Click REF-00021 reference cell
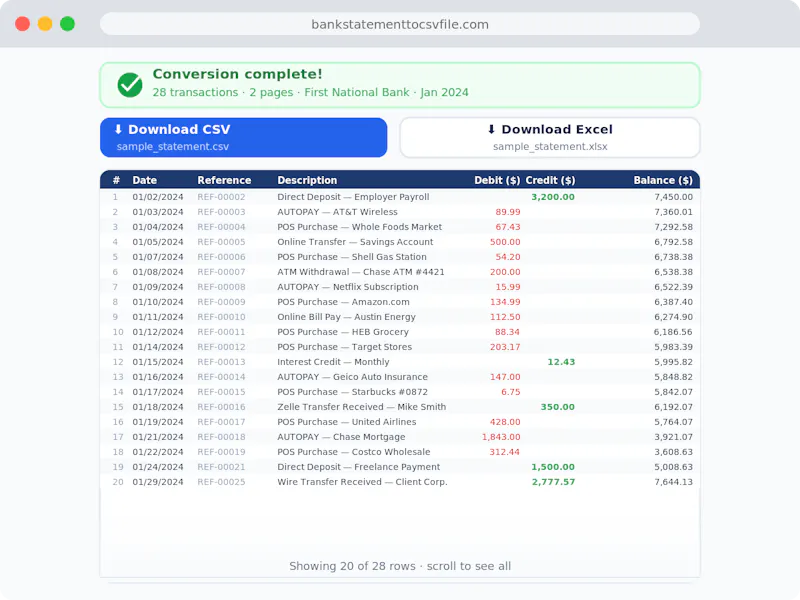Screen dimensions: 800x600 click(221, 467)
